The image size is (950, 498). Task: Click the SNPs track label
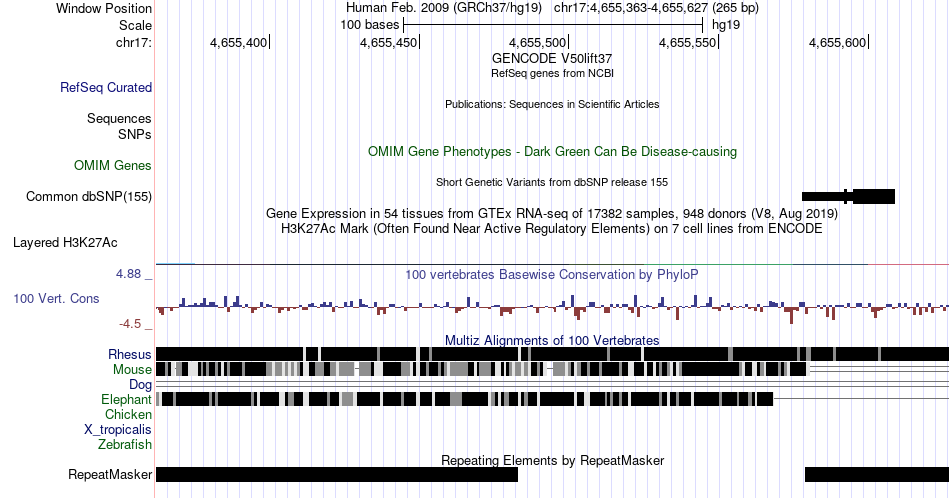[x=135, y=134]
